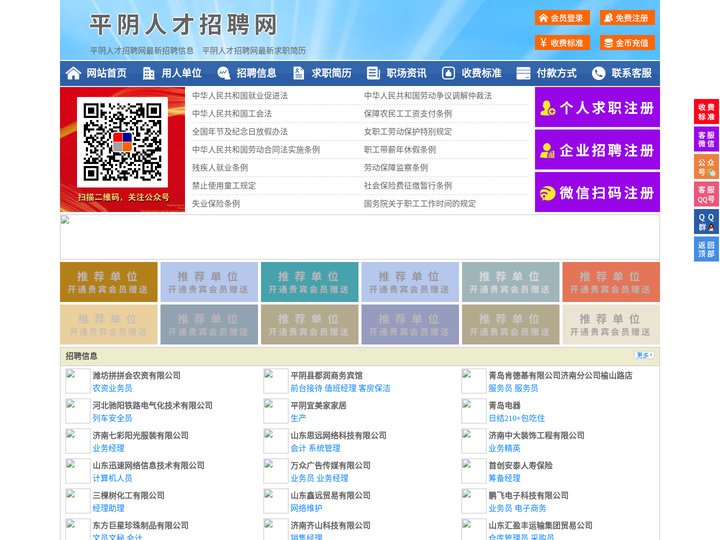
Task: Open 山东思远网络科技有限公司 company link
Action: pyautogui.click(x=338, y=435)
